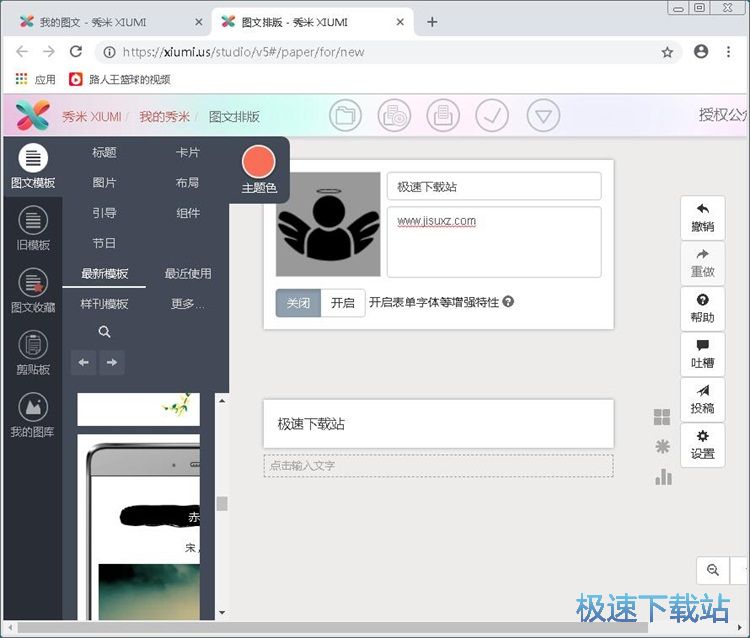Go to 我的秀米 breadcrumb link

[165, 117]
